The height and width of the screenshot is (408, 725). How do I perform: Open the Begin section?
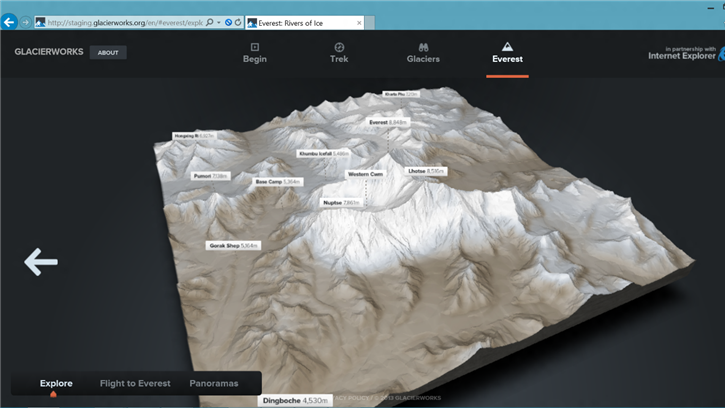pyautogui.click(x=255, y=53)
